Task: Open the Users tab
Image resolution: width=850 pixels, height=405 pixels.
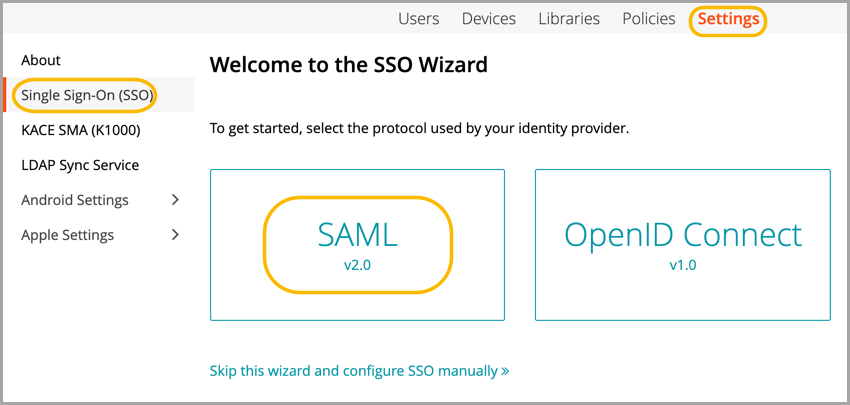Action: point(418,19)
